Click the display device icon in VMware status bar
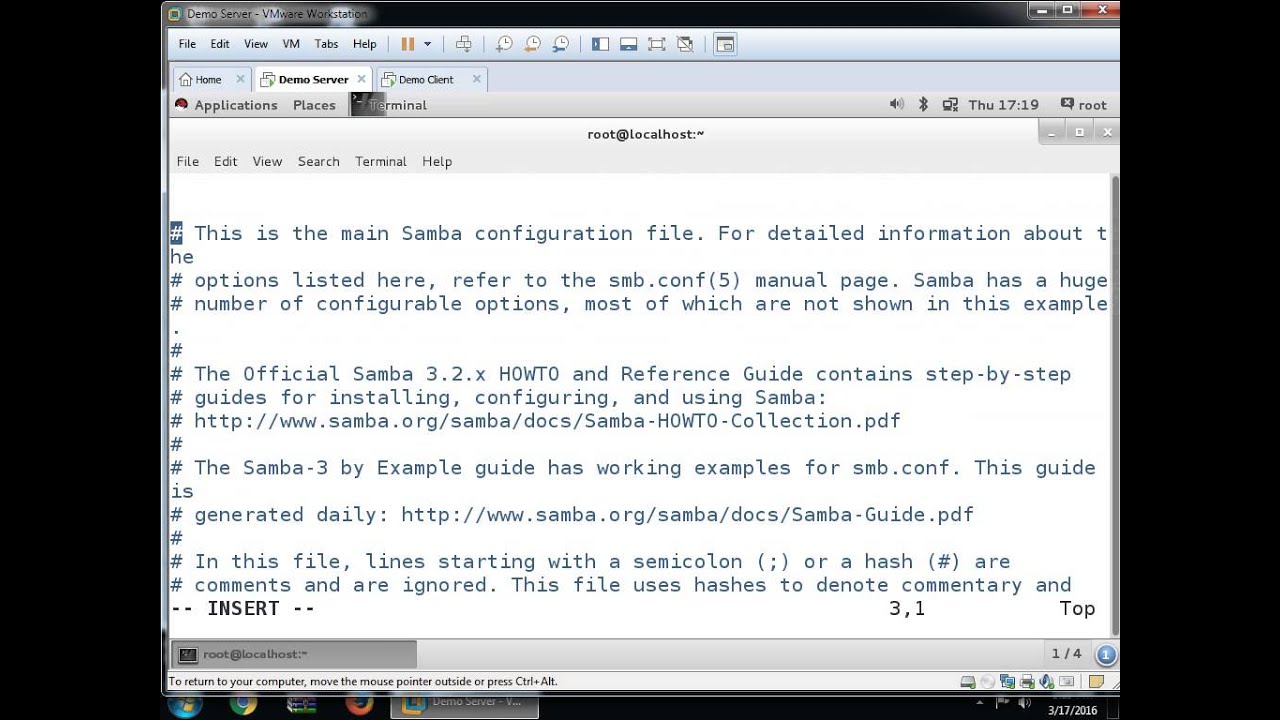The width and height of the screenshot is (1280, 720). tap(1067, 682)
